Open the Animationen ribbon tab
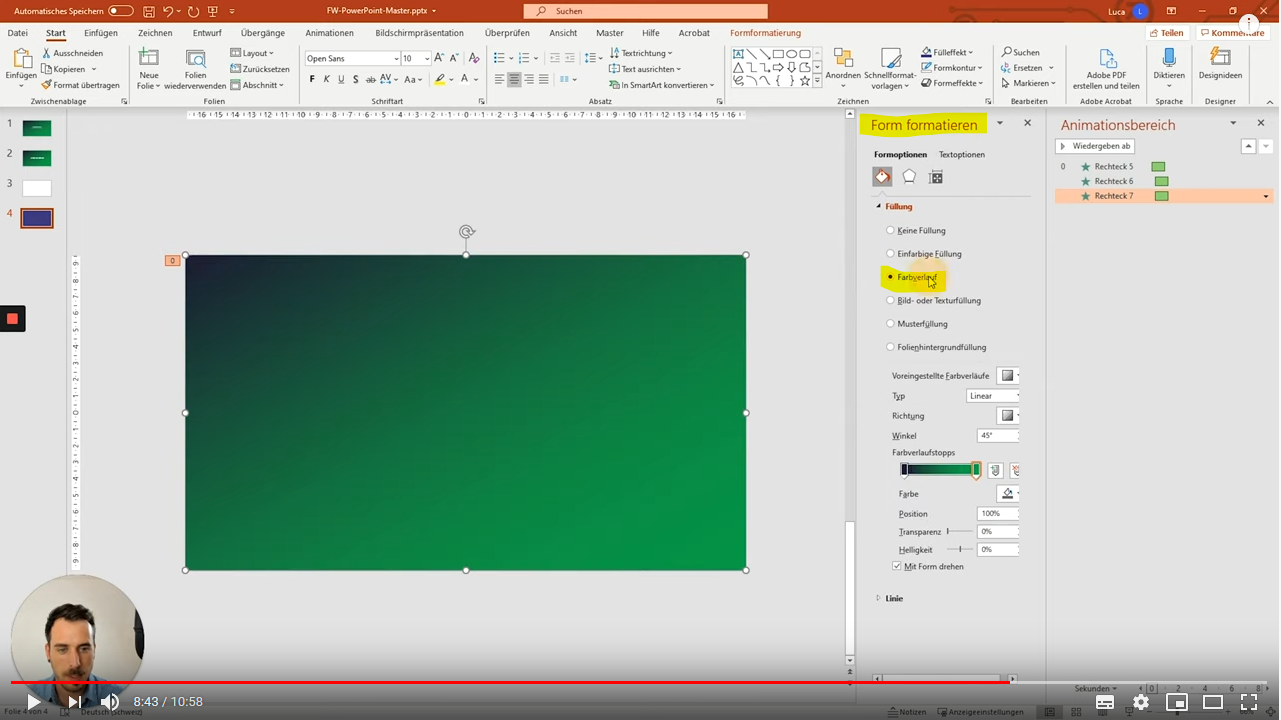1281x720 pixels. click(x=329, y=33)
